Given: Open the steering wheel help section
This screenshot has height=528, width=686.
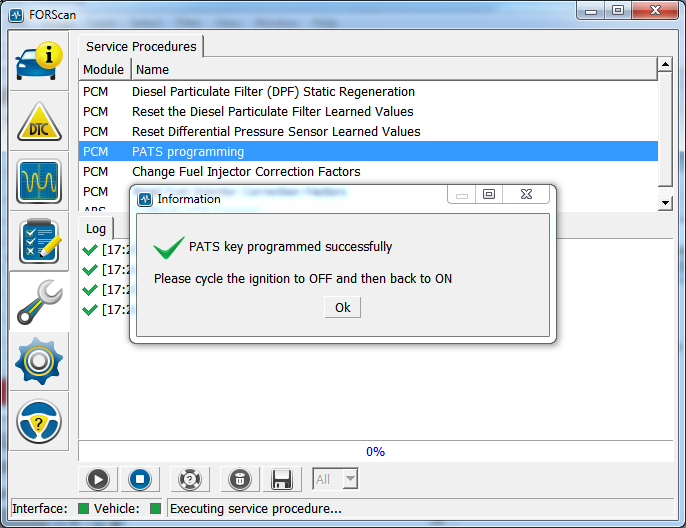Looking at the screenshot, I should point(40,421).
